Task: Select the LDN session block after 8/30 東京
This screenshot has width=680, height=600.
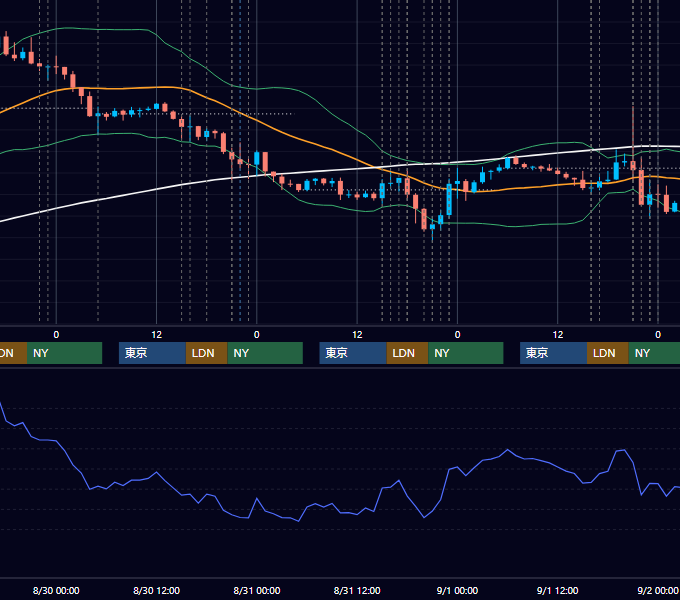Action: pyautogui.click(x=206, y=353)
